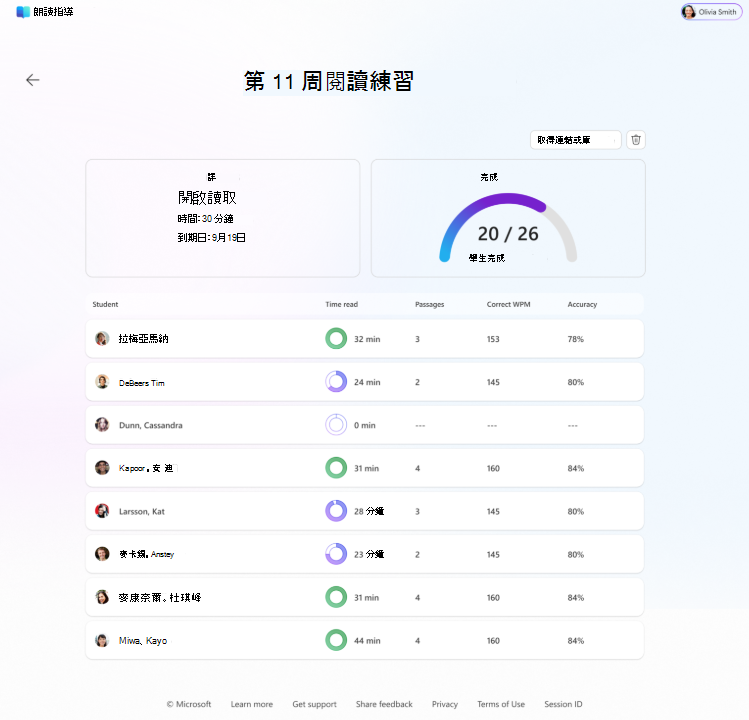Click Dunn, Cassandra's empty progress ring

click(x=336, y=425)
